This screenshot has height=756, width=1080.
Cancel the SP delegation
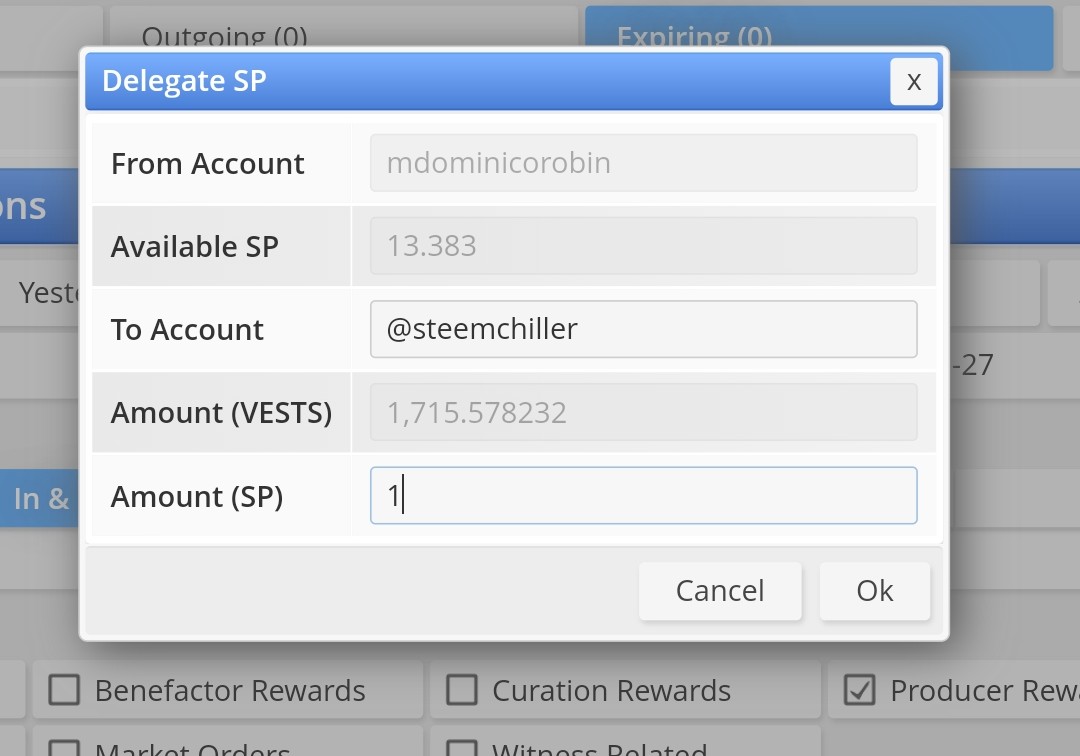(x=720, y=591)
